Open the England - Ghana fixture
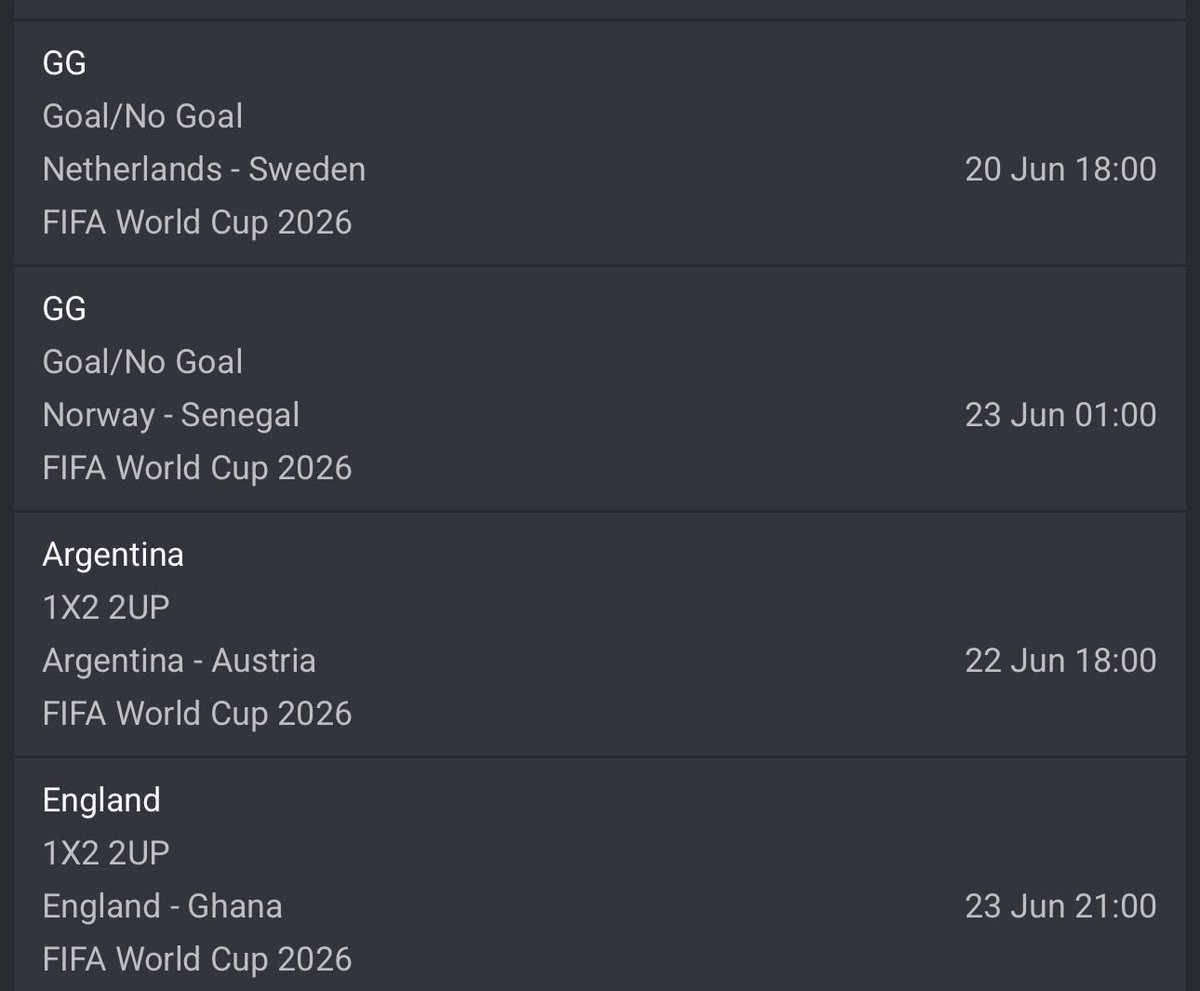The width and height of the screenshot is (1200, 991). [162, 907]
